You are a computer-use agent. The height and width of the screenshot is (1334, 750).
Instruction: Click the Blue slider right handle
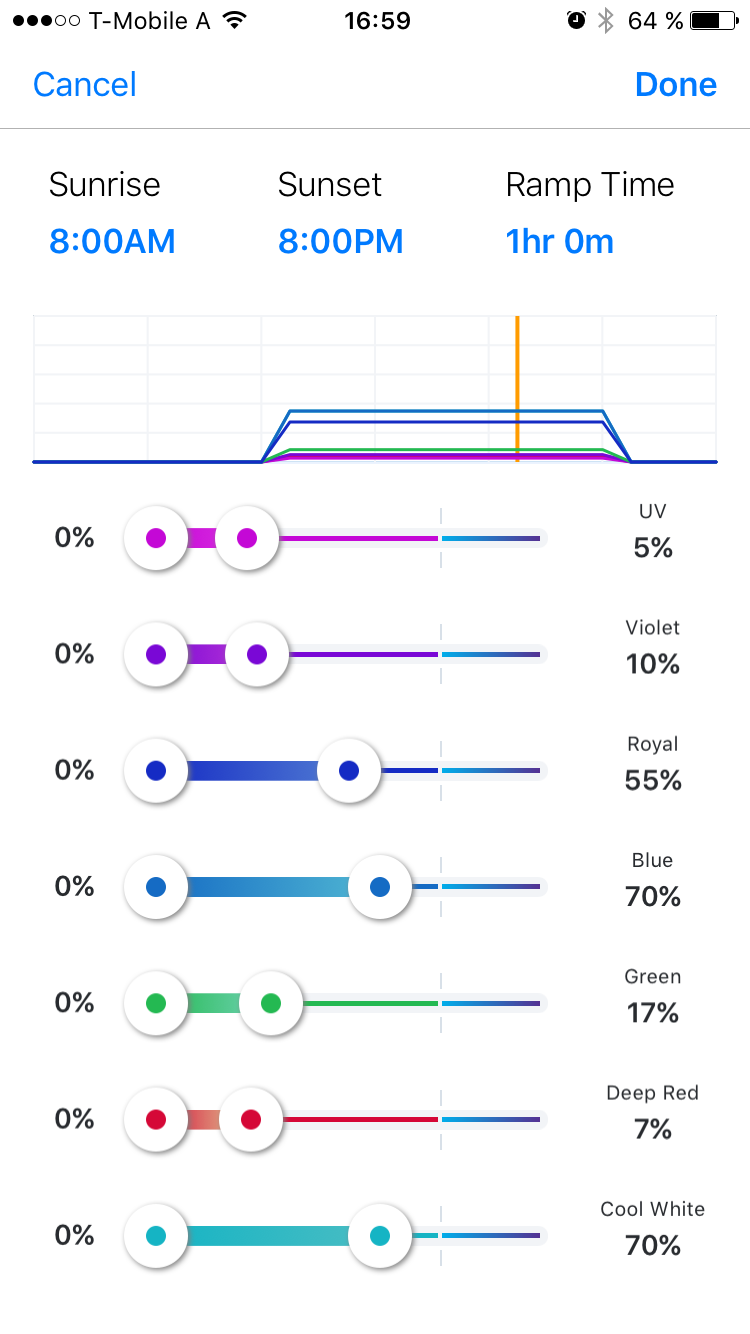[x=380, y=887]
